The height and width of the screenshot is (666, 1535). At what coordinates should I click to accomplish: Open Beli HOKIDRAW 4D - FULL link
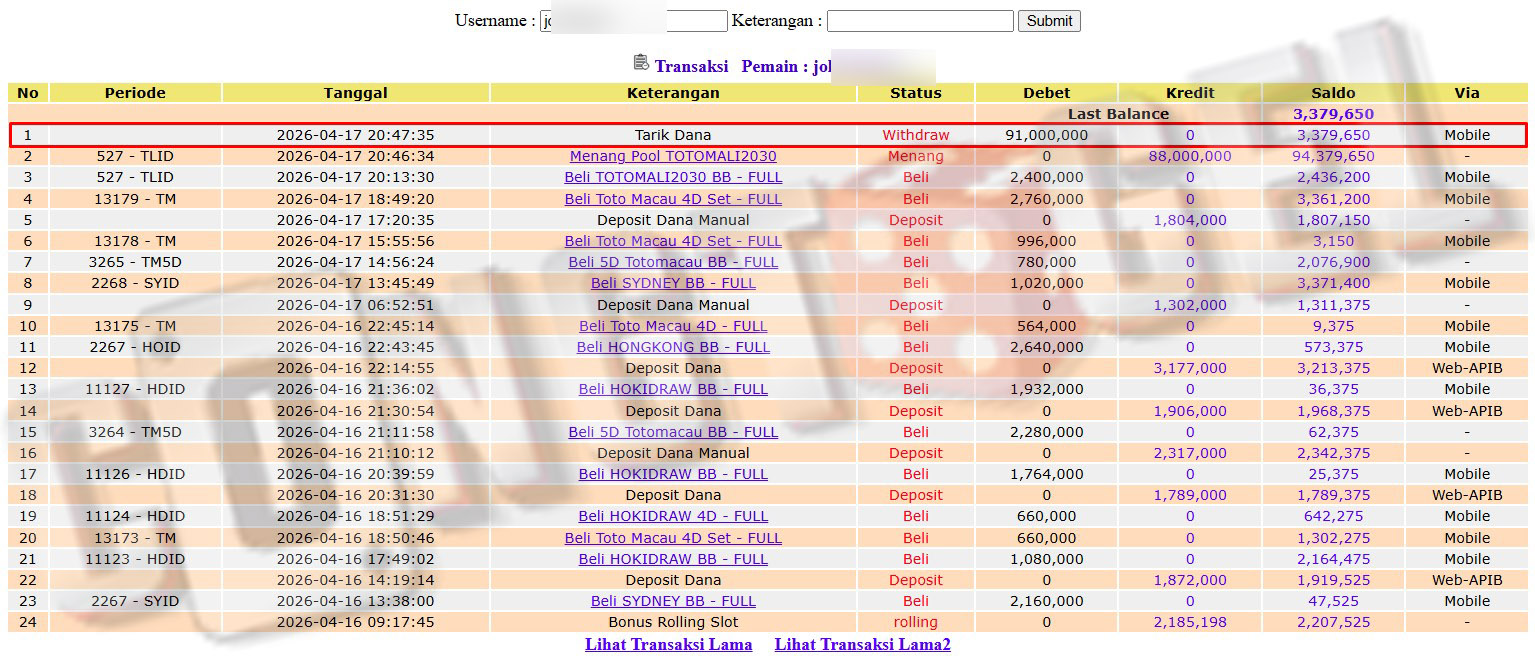click(x=673, y=516)
